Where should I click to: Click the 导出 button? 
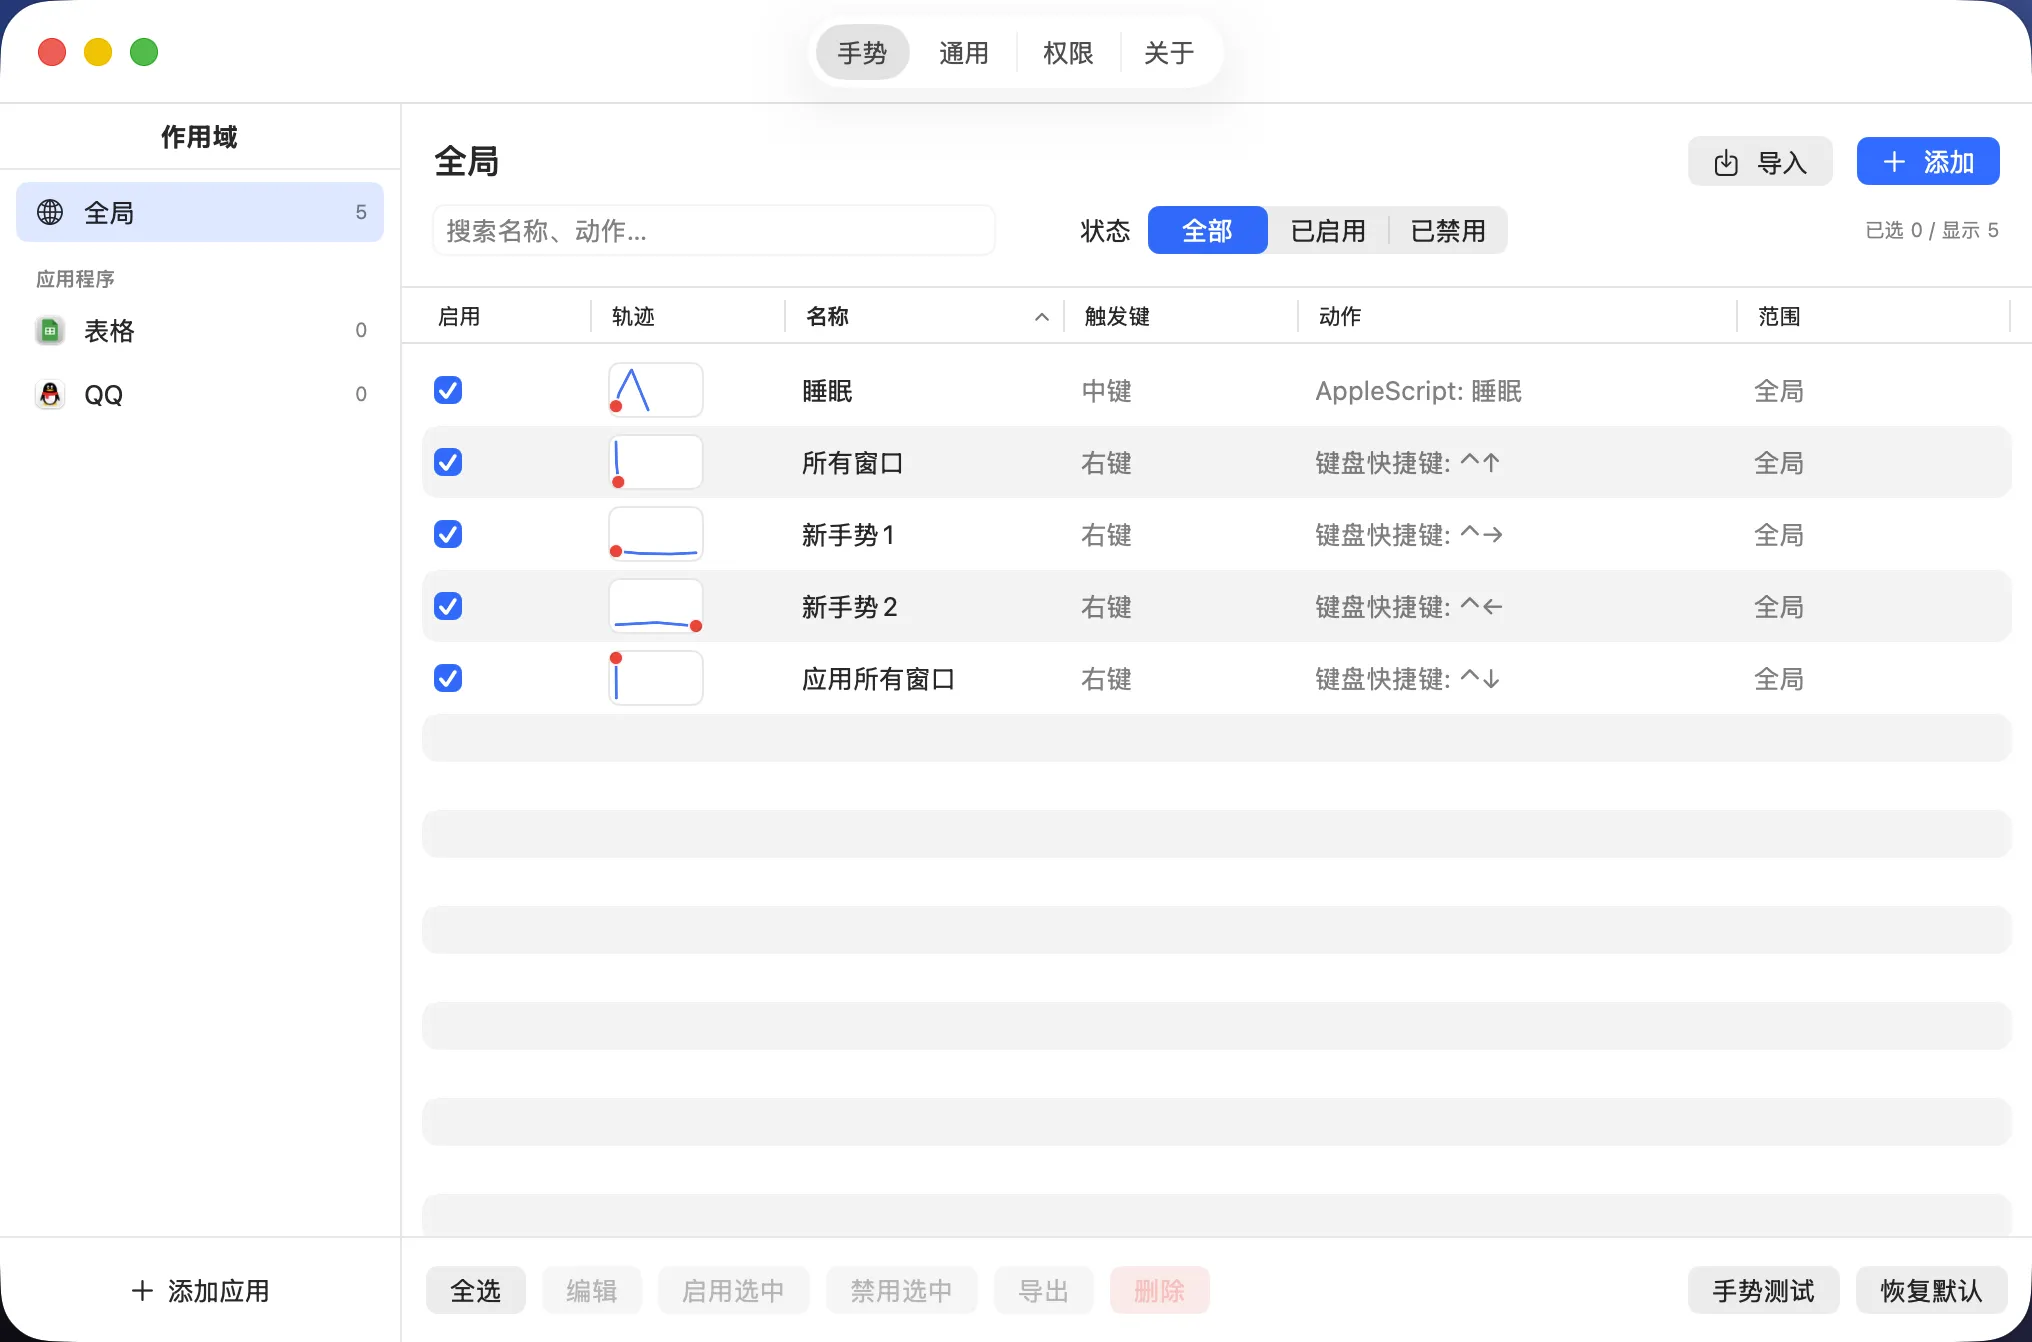tap(1043, 1290)
